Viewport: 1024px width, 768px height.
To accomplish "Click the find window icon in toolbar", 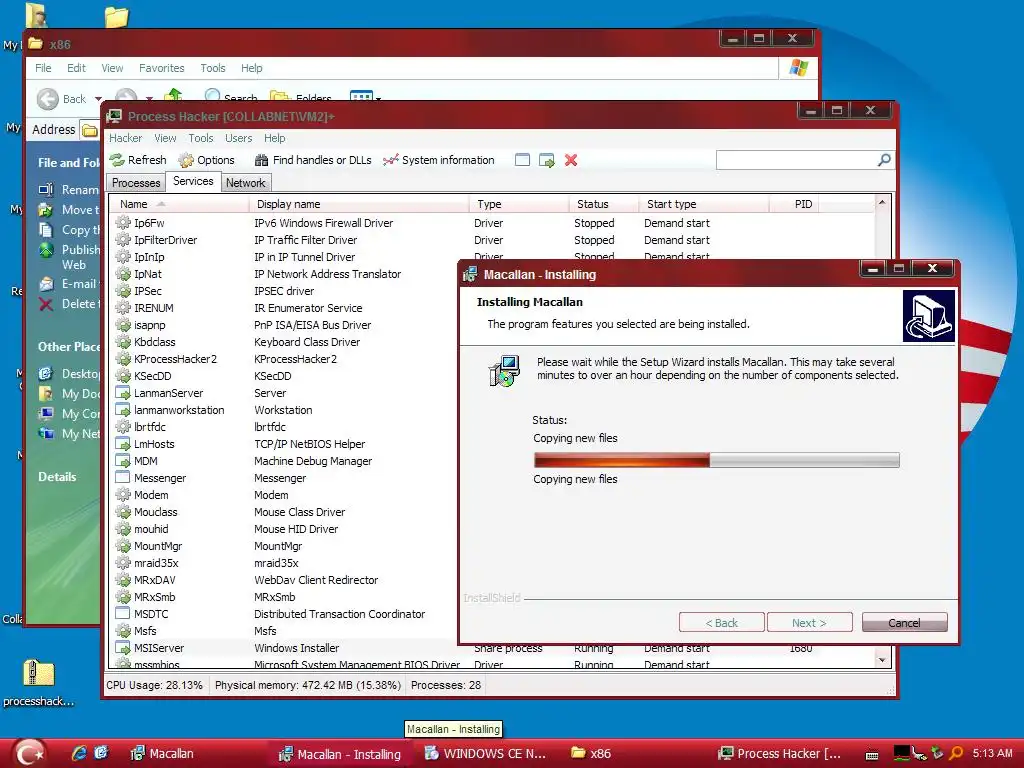I will pos(522,160).
